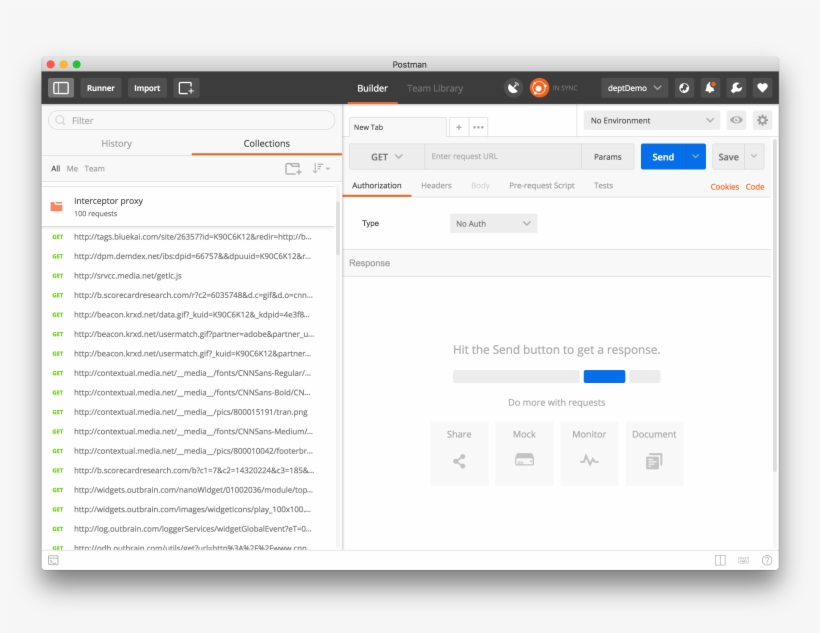This screenshot has height=633, width=820.
Task: Toggle the sidebar panel icon
Action: (61, 88)
